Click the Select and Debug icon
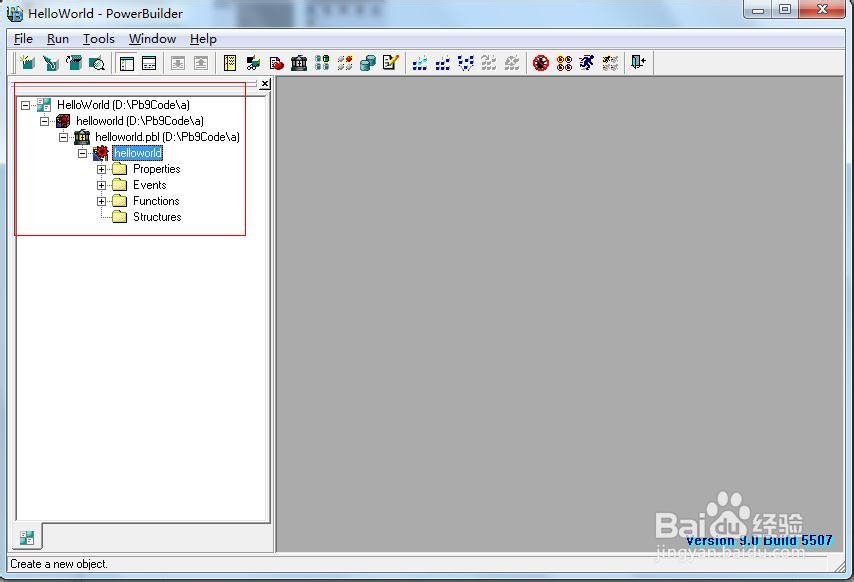This screenshot has width=854, height=582. pos(564,63)
